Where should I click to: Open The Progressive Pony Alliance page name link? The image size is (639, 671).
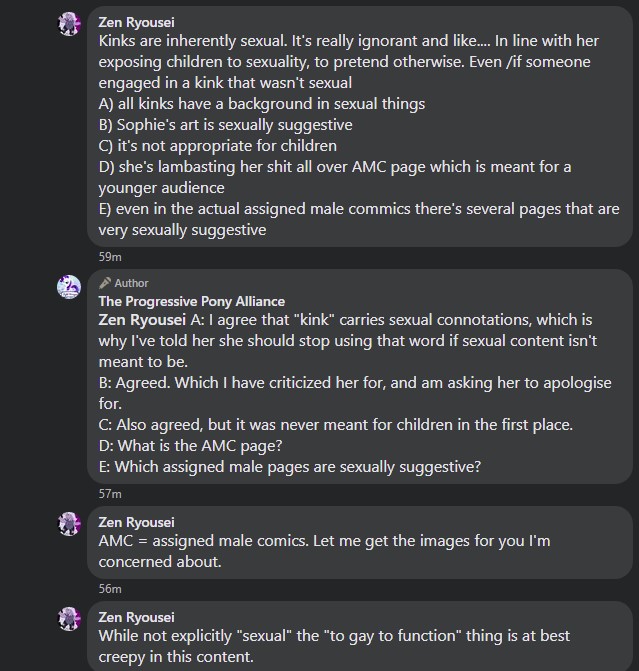[x=191, y=301]
